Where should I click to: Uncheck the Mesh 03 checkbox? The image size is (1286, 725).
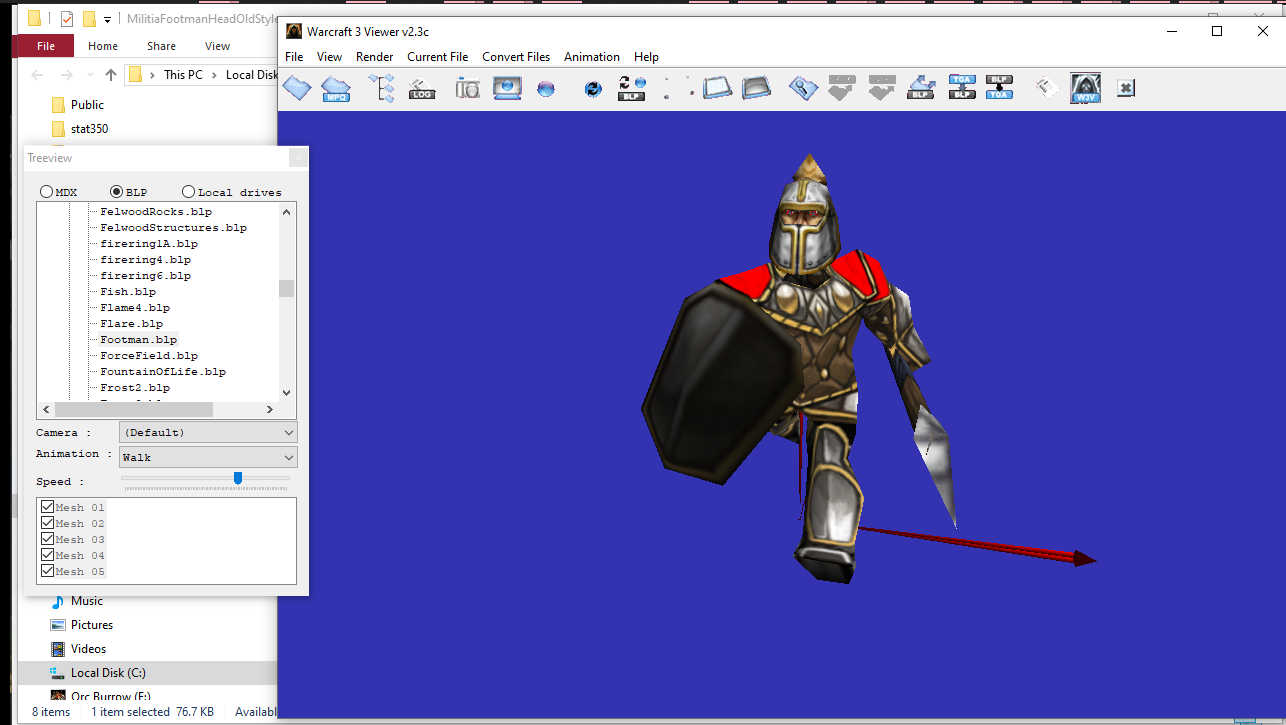pos(47,539)
